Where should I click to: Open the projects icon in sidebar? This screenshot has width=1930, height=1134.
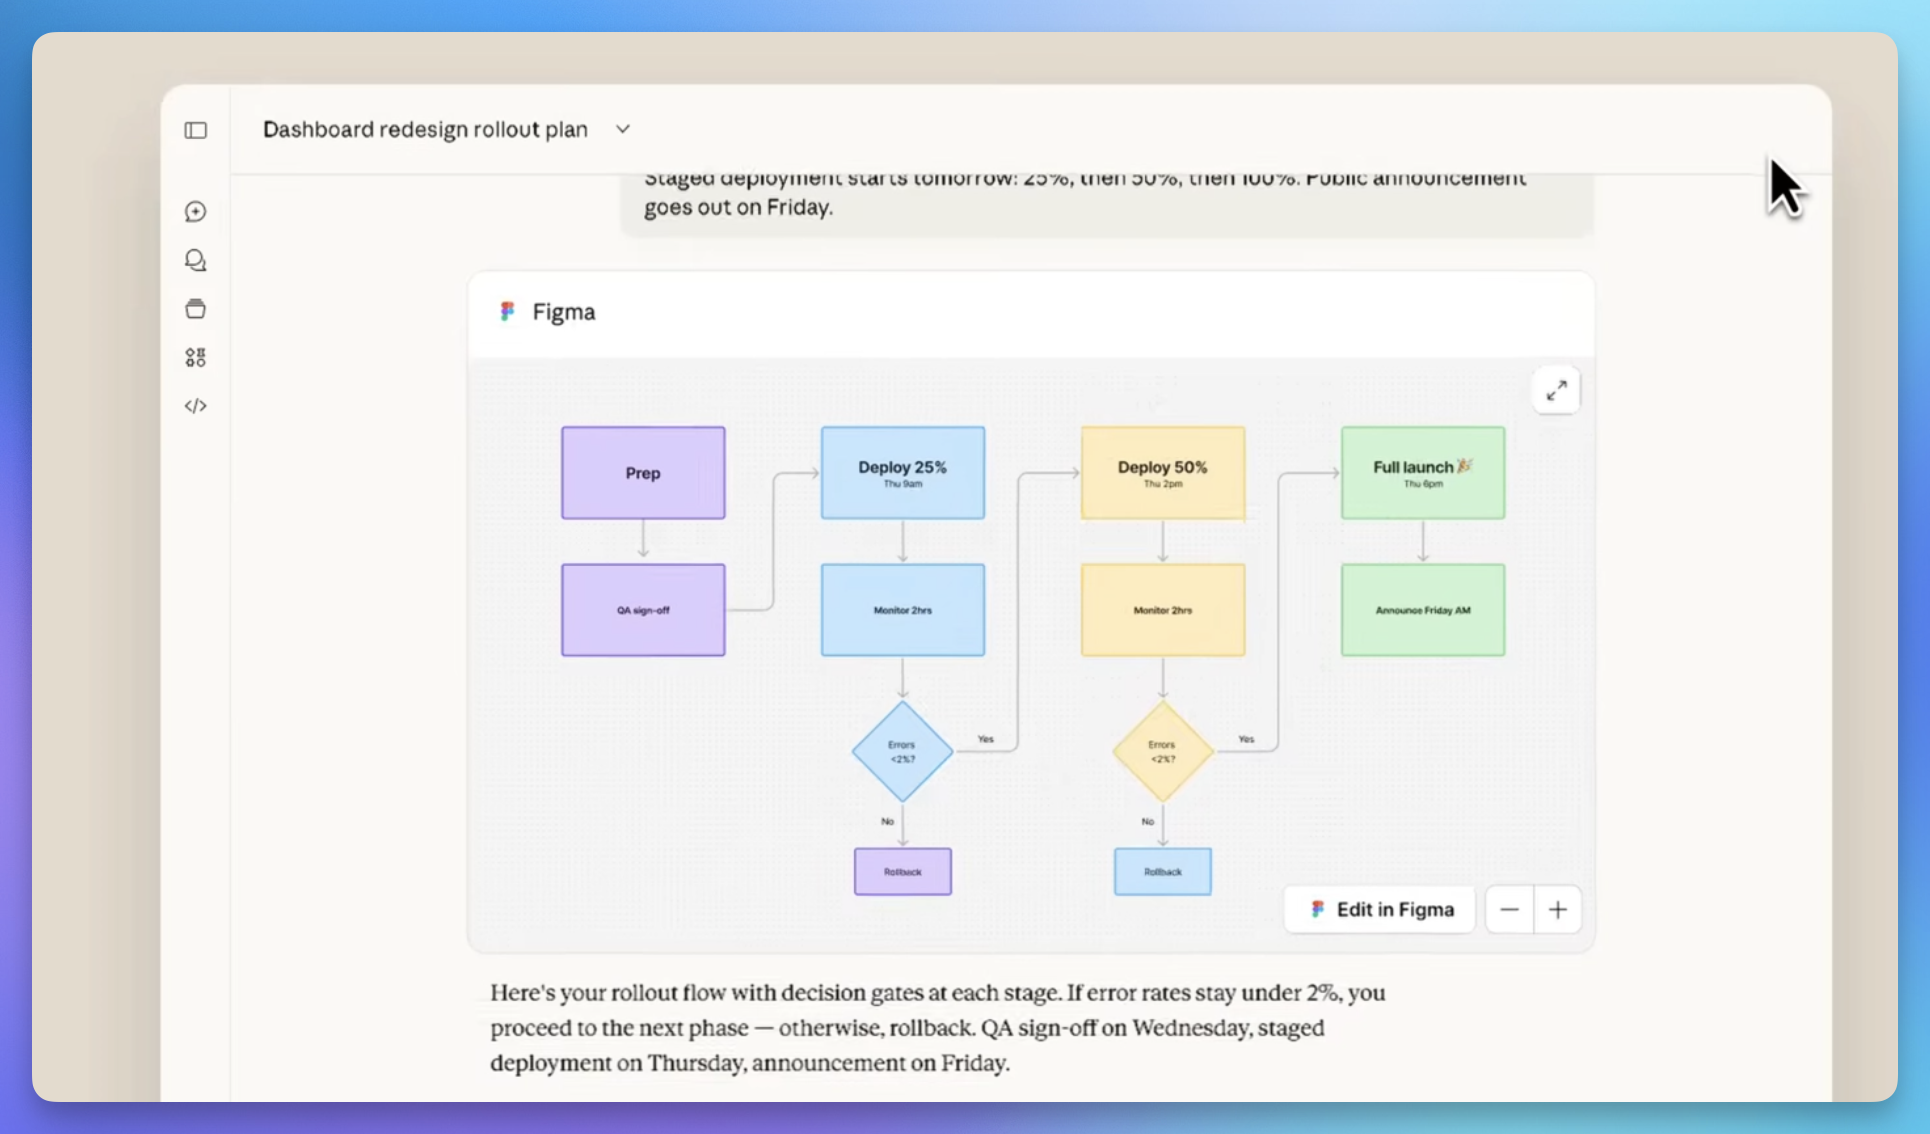pos(196,309)
